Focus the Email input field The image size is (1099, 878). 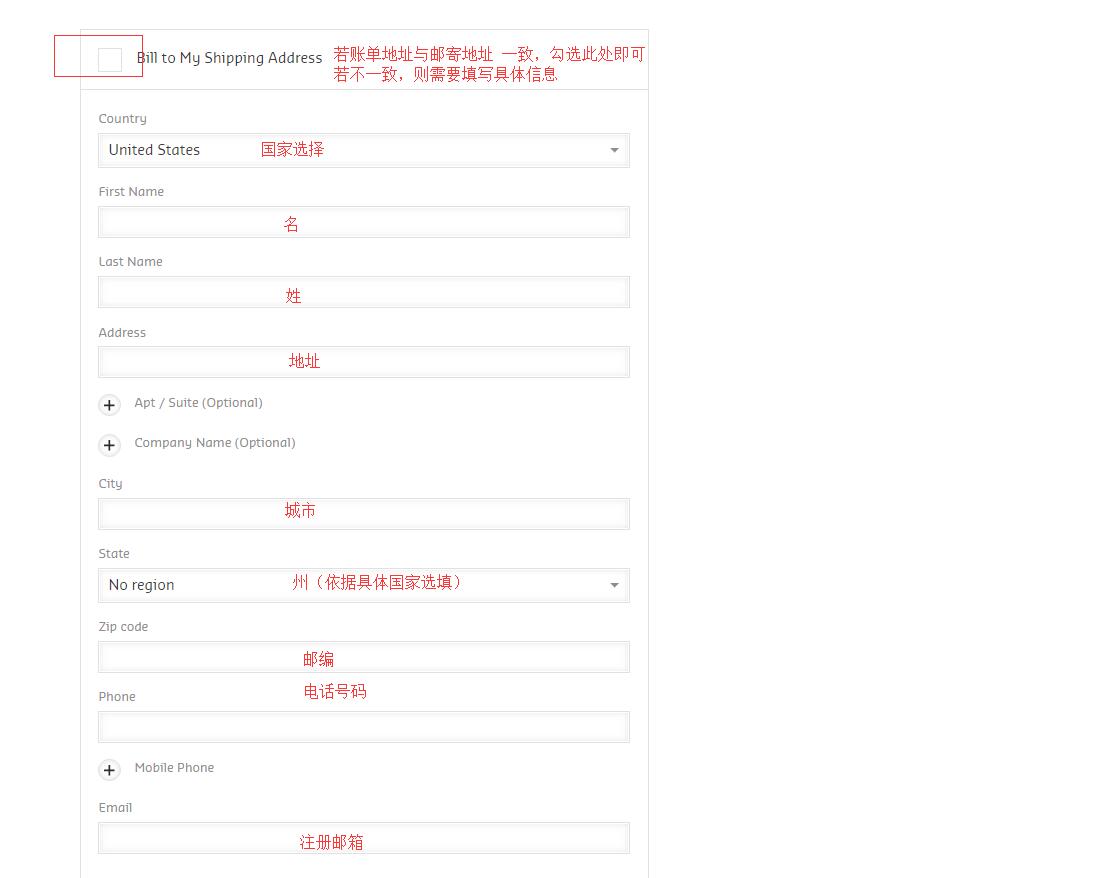[x=363, y=838]
